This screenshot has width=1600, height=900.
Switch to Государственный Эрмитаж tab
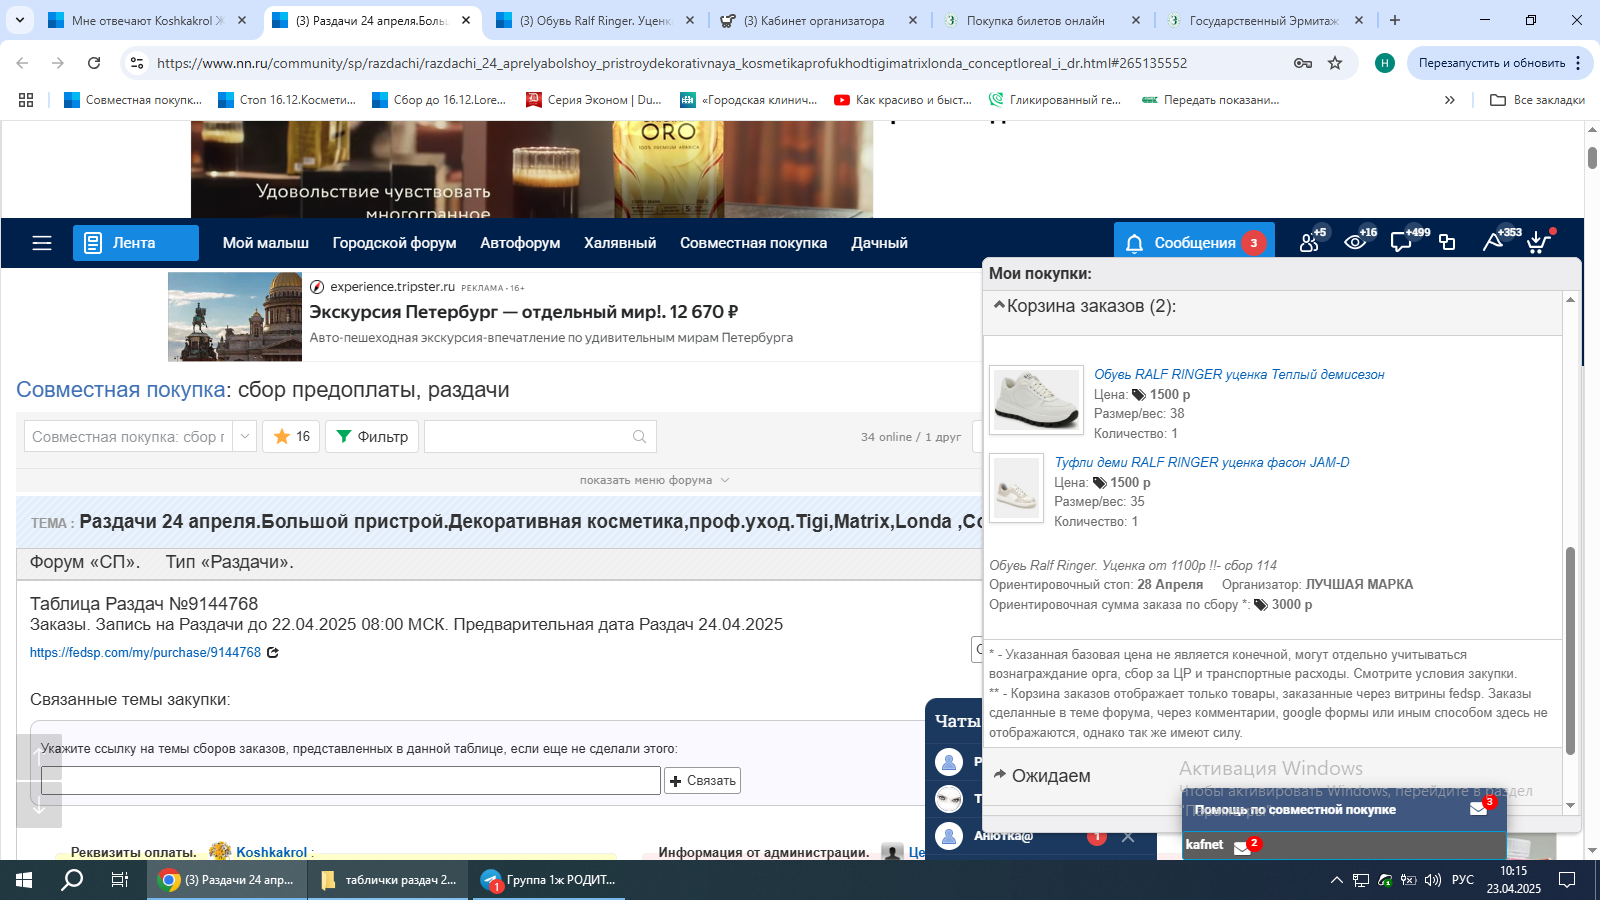click(x=1264, y=20)
